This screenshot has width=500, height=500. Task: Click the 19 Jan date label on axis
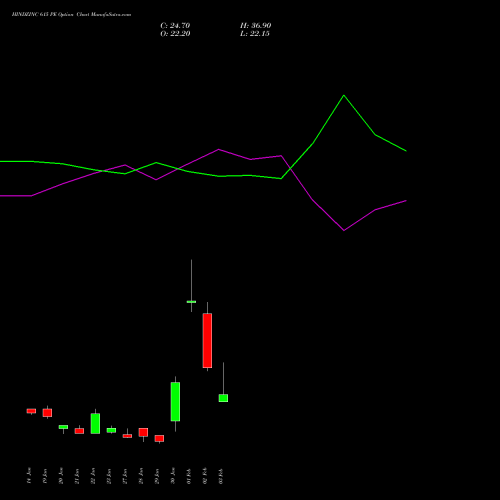pyautogui.click(x=45, y=476)
